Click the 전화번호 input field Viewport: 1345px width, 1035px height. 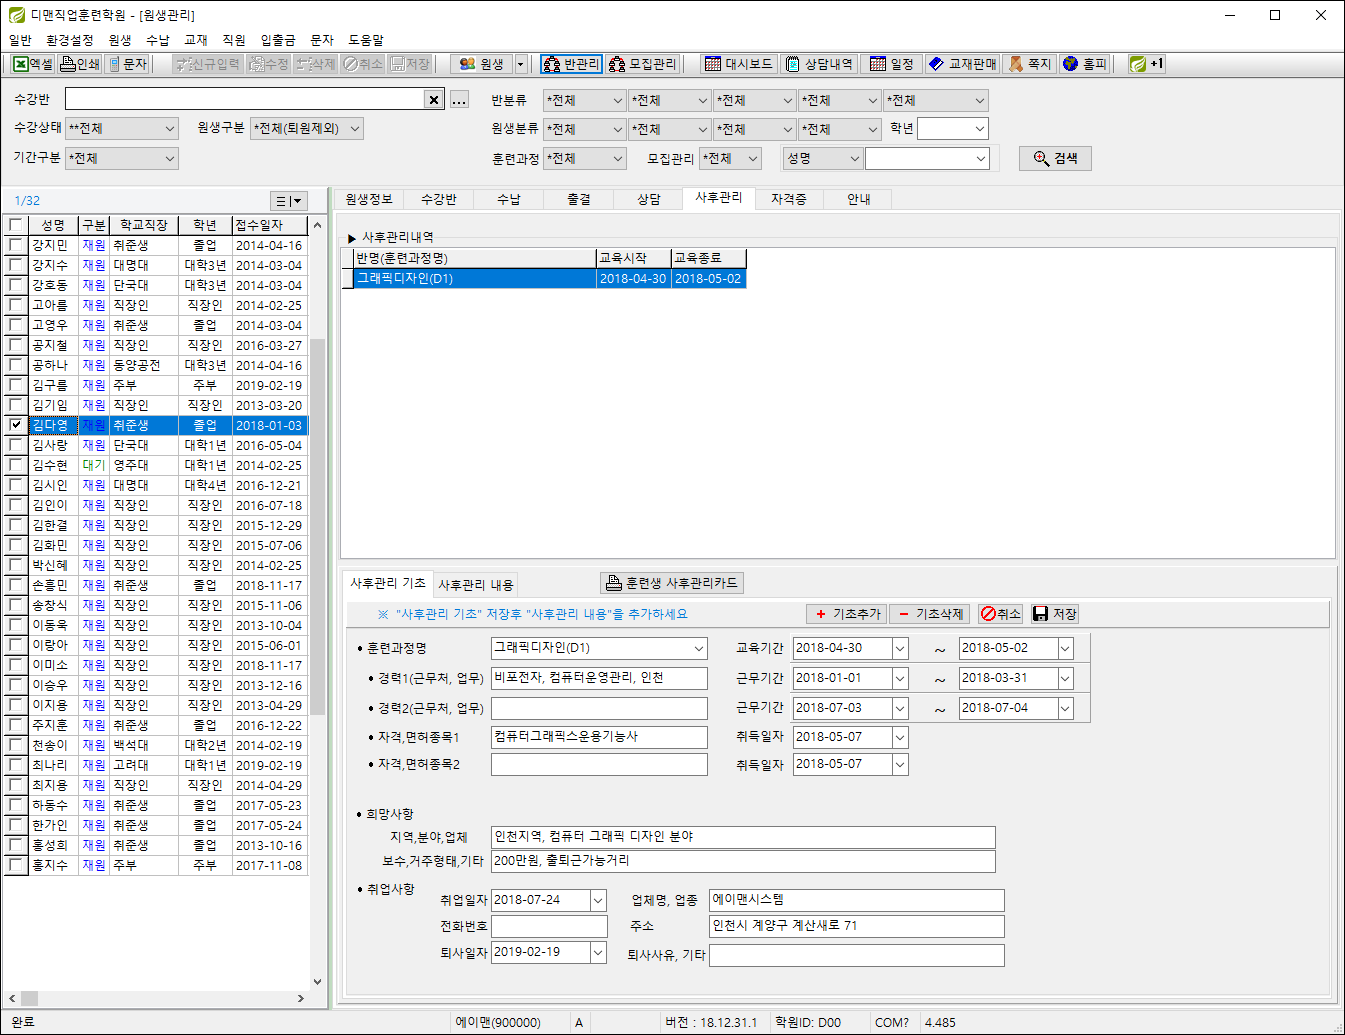549,926
